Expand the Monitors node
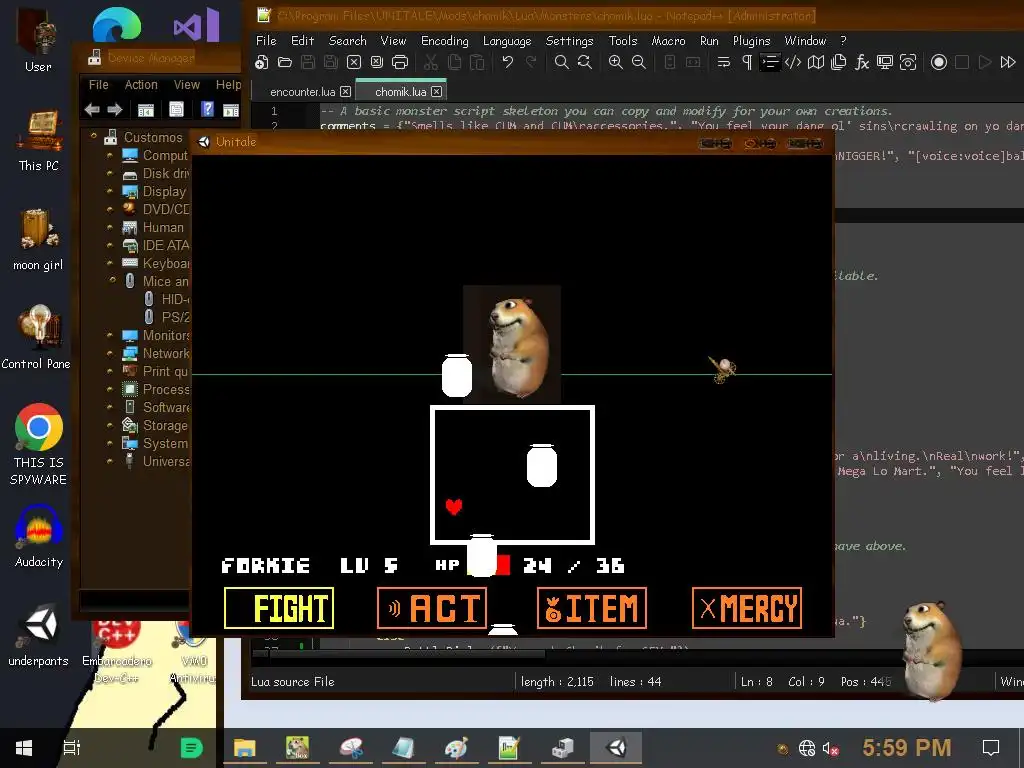 pos(110,335)
